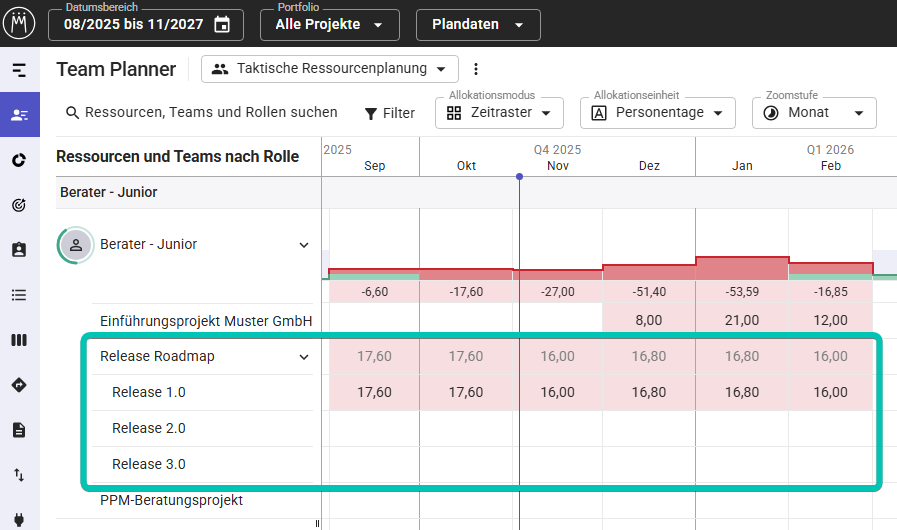Click the Sep month header

[375, 166]
